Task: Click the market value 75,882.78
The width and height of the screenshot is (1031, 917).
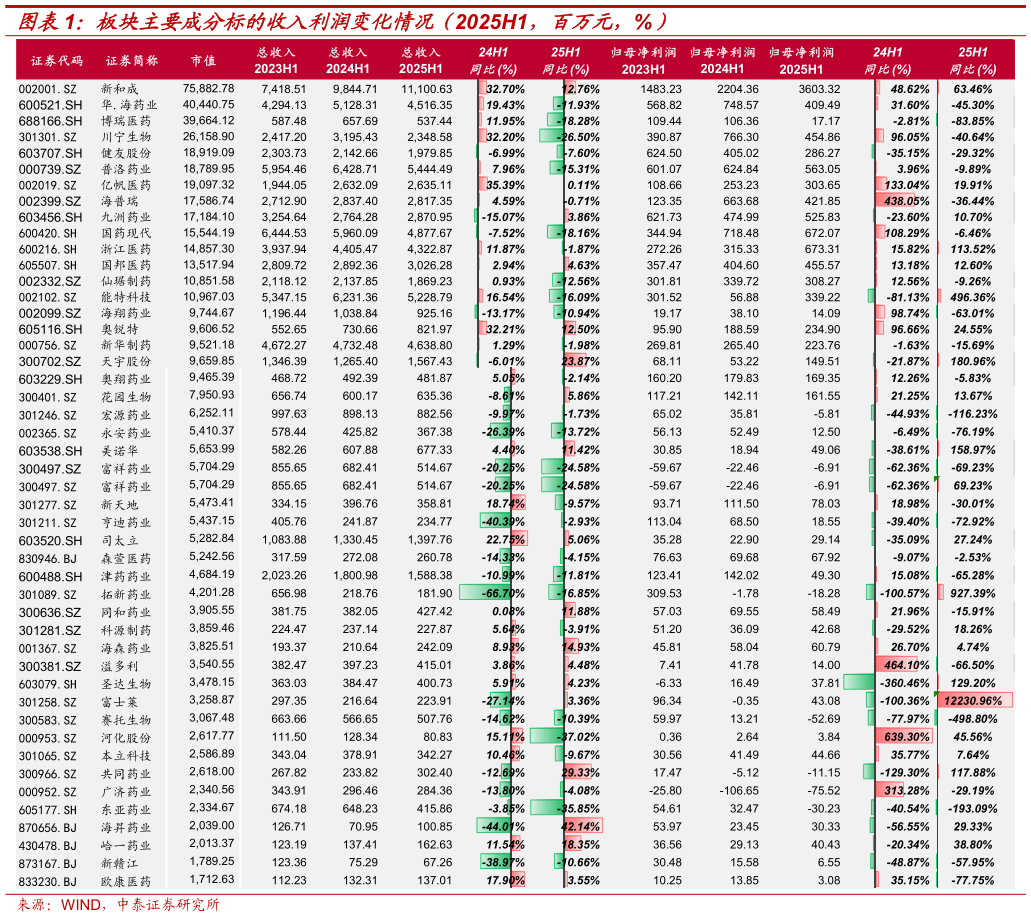Action: pos(208,88)
